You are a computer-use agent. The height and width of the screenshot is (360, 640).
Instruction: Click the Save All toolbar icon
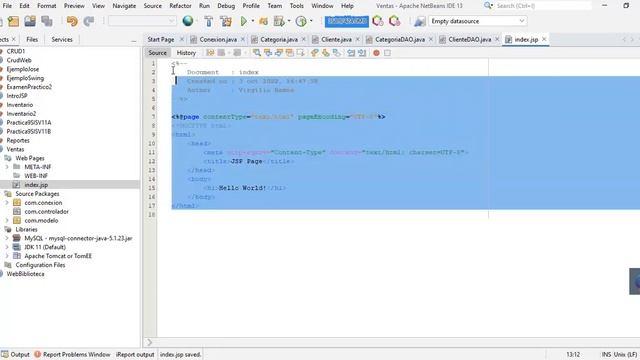47,21
